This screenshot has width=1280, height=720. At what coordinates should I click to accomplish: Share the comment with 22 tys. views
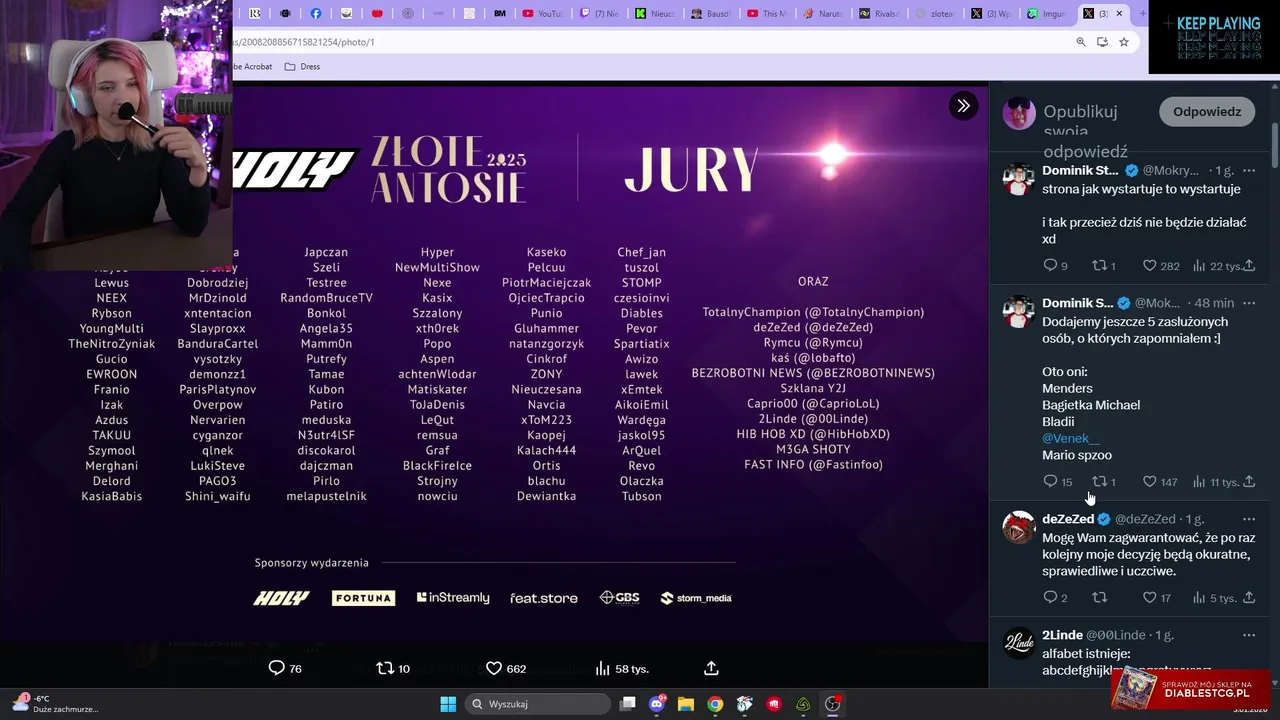(x=1249, y=266)
